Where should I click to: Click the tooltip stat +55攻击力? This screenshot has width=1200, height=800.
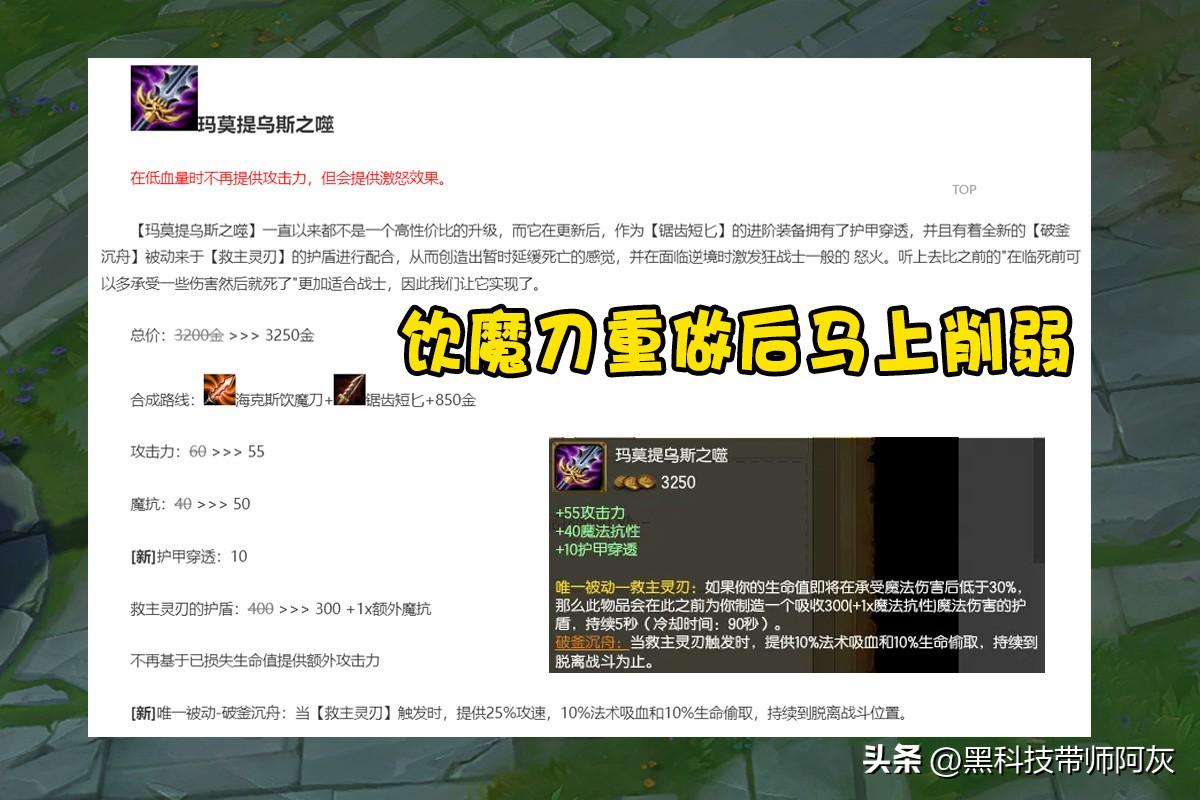[x=590, y=513]
